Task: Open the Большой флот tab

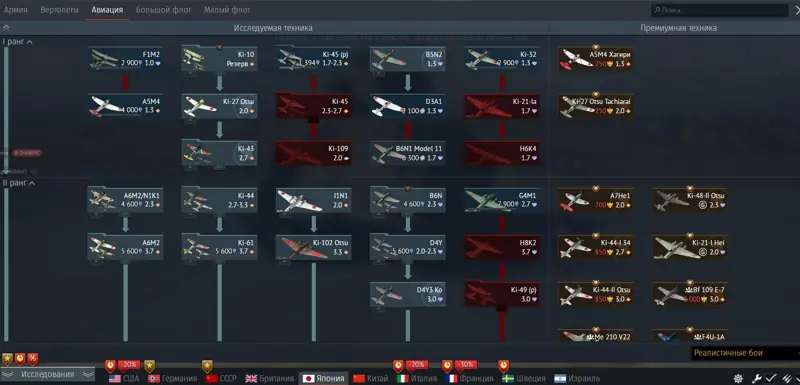Action: (x=163, y=10)
